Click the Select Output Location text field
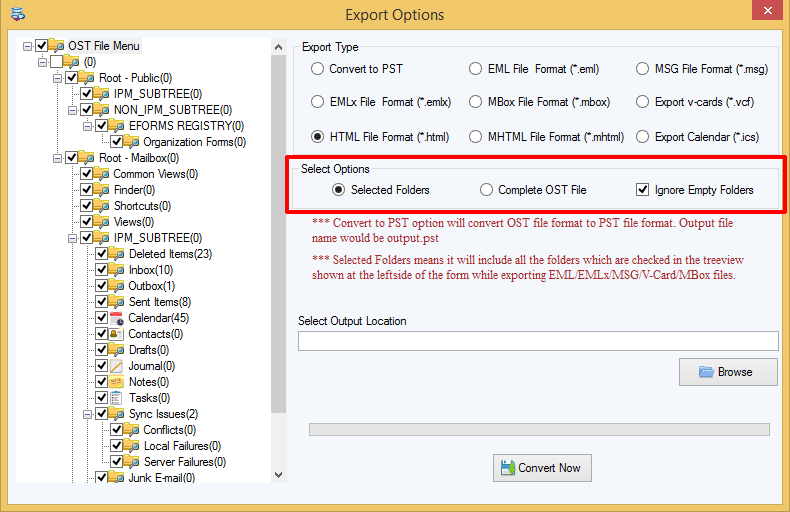Image resolution: width=790 pixels, height=512 pixels. (x=538, y=341)
